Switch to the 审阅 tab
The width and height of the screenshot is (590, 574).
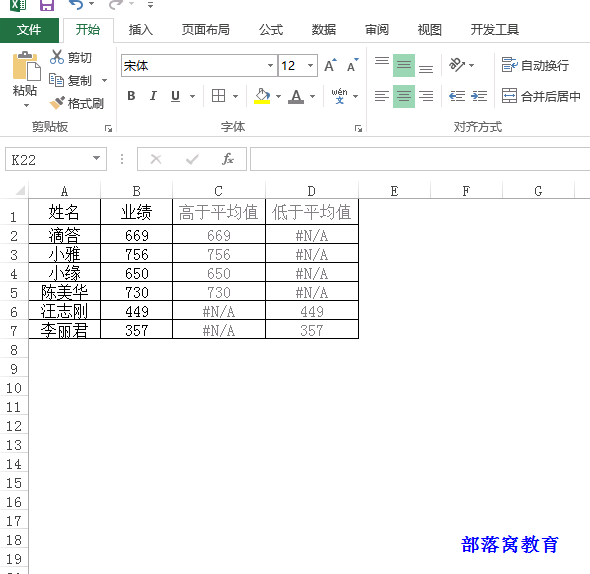[377, 30]
